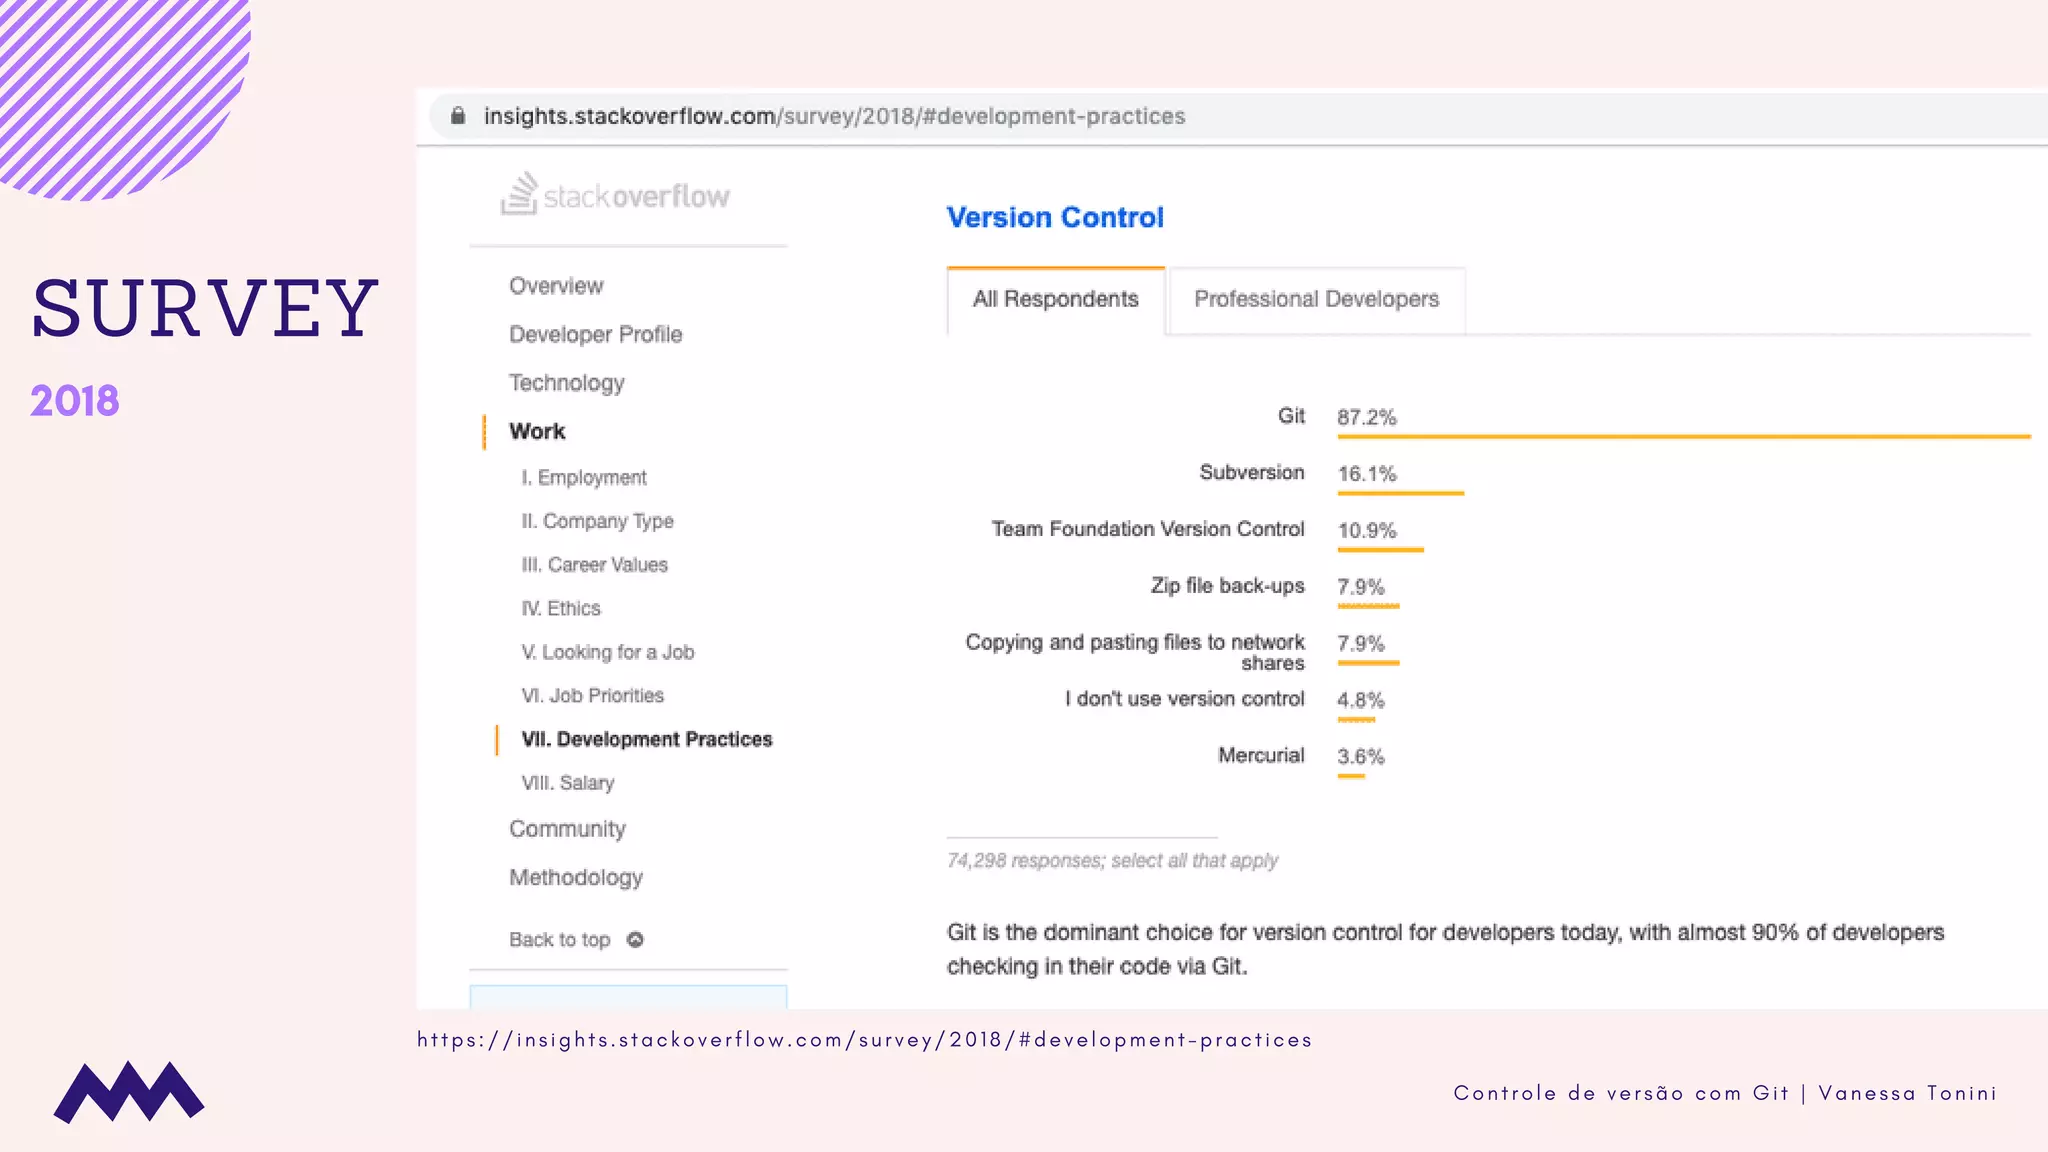The width and height of the screenshot is (2048, 1152).
Task: Expand the Methodology section
Action: [x=576, y=878]
